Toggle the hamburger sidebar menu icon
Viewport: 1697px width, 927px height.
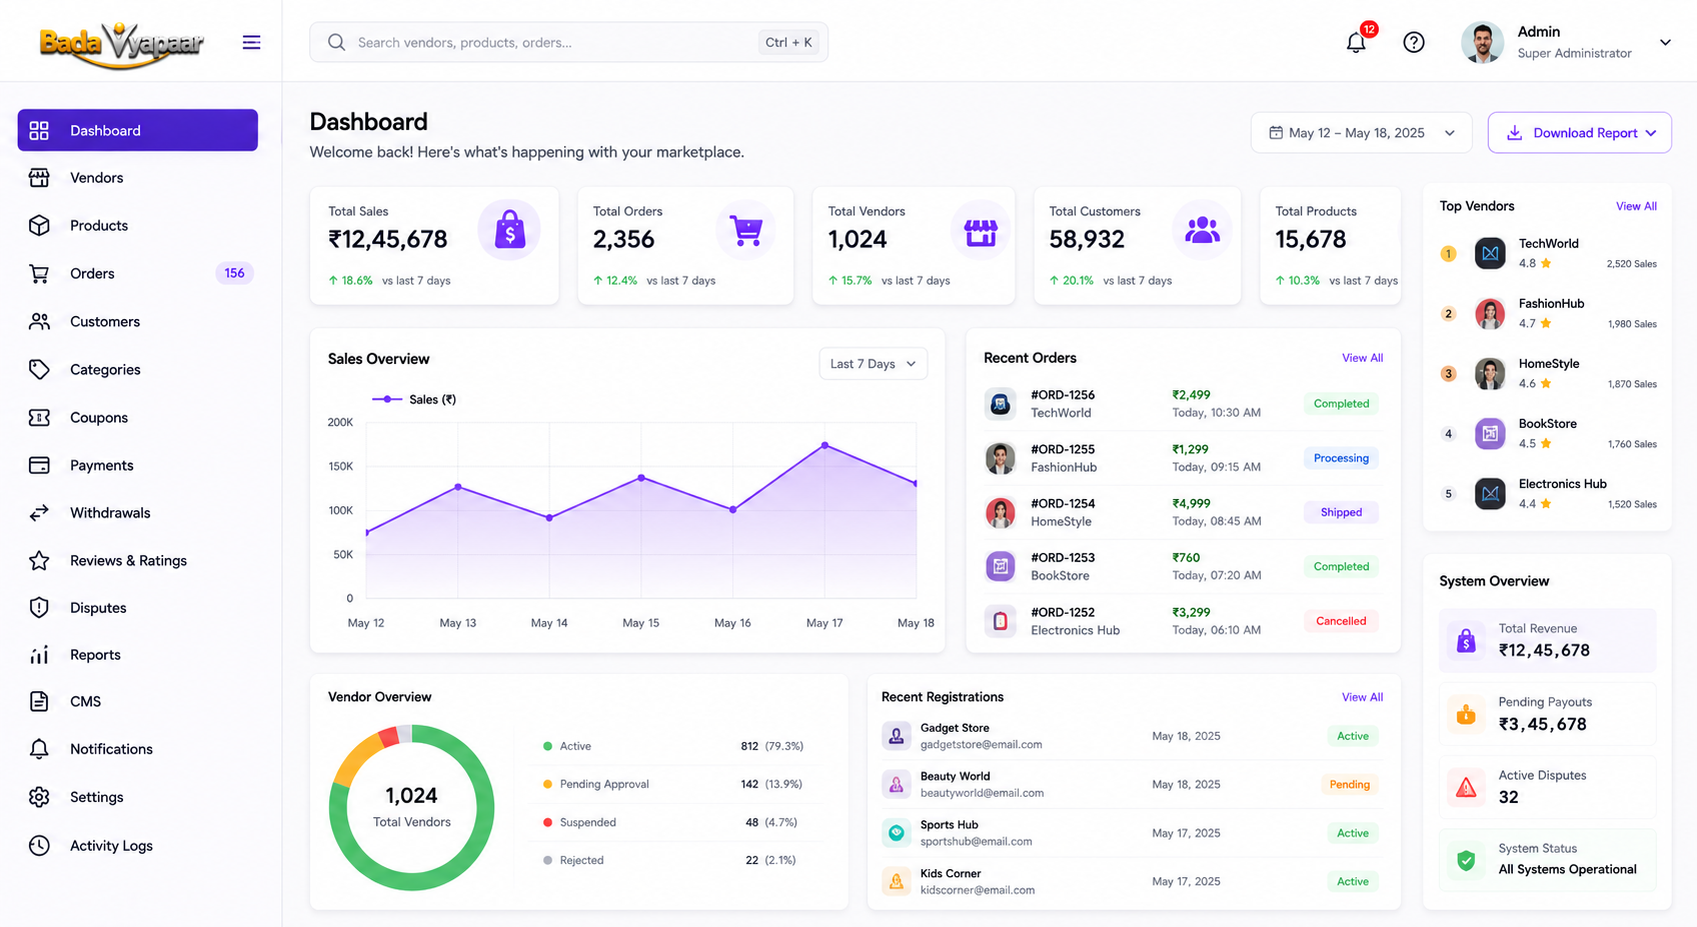coord(251,42)
